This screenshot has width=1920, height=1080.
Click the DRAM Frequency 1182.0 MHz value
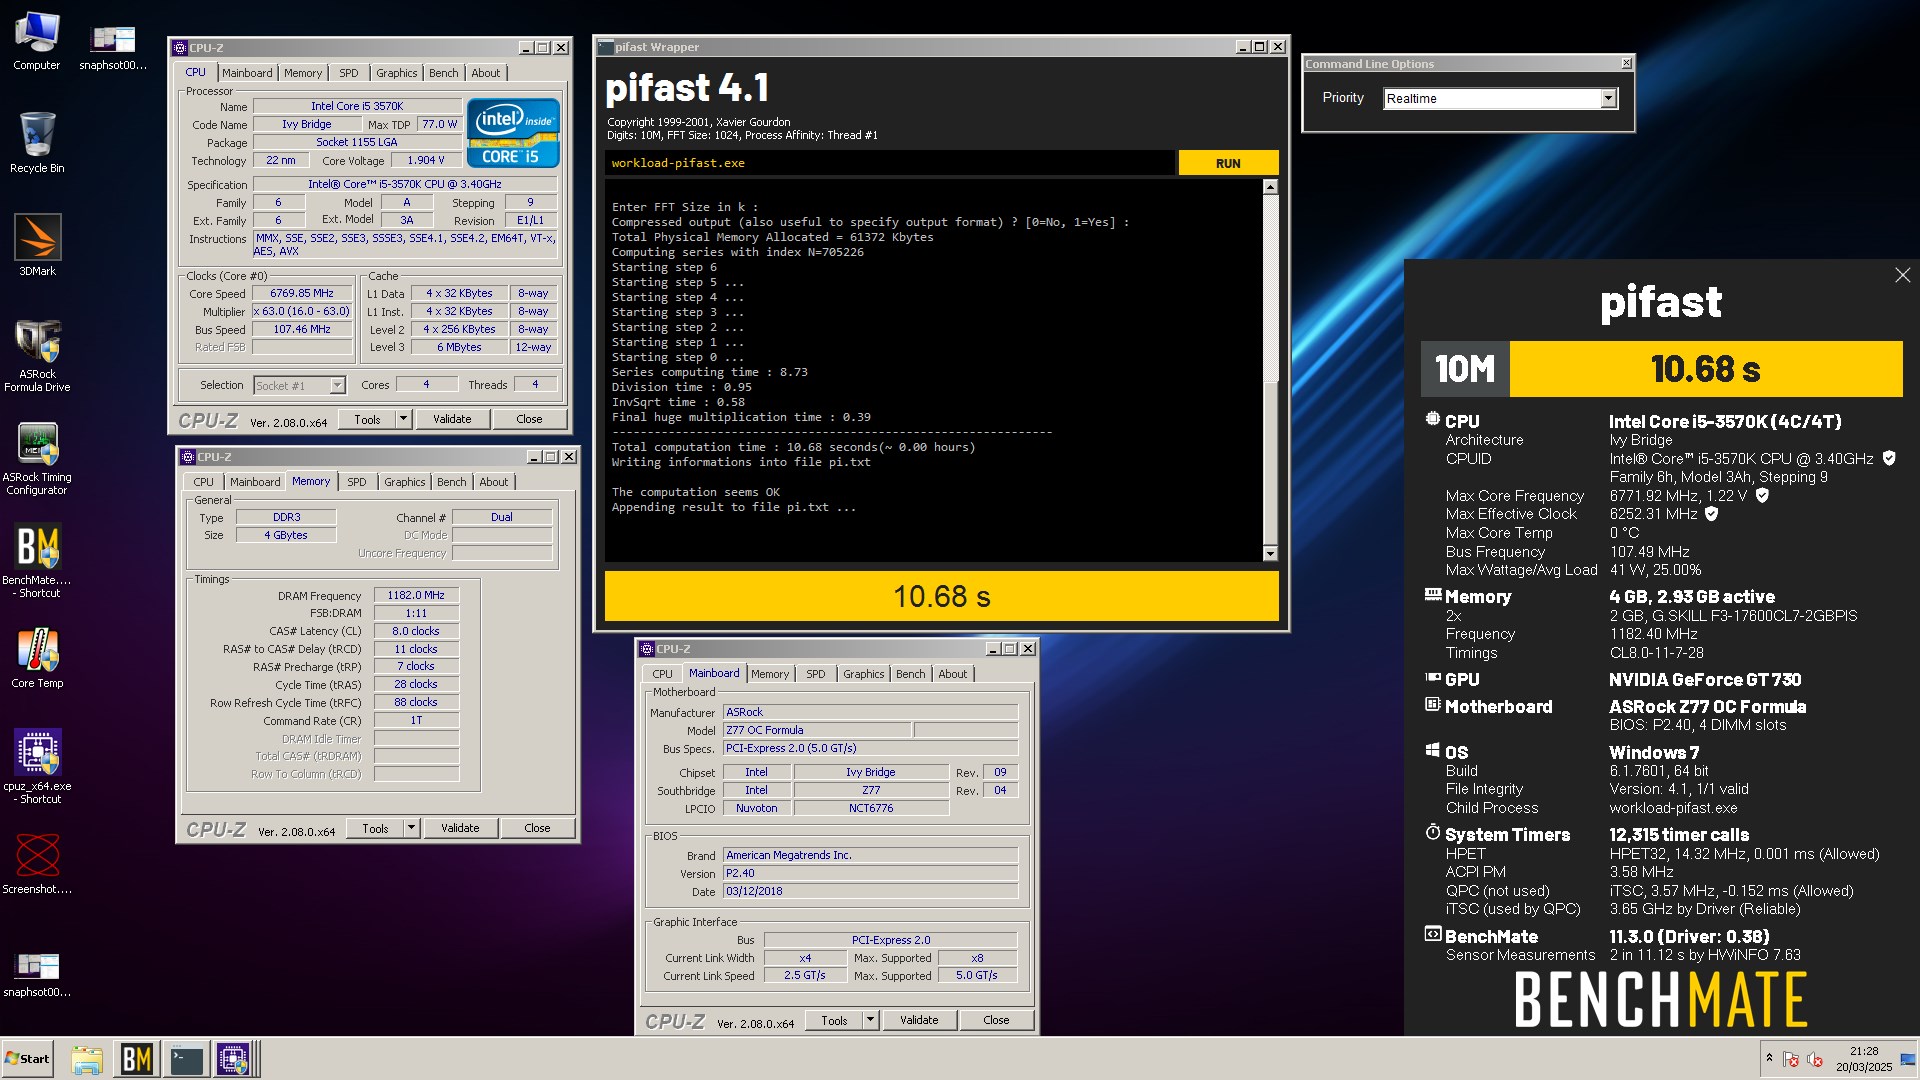[x=416, y=595]
